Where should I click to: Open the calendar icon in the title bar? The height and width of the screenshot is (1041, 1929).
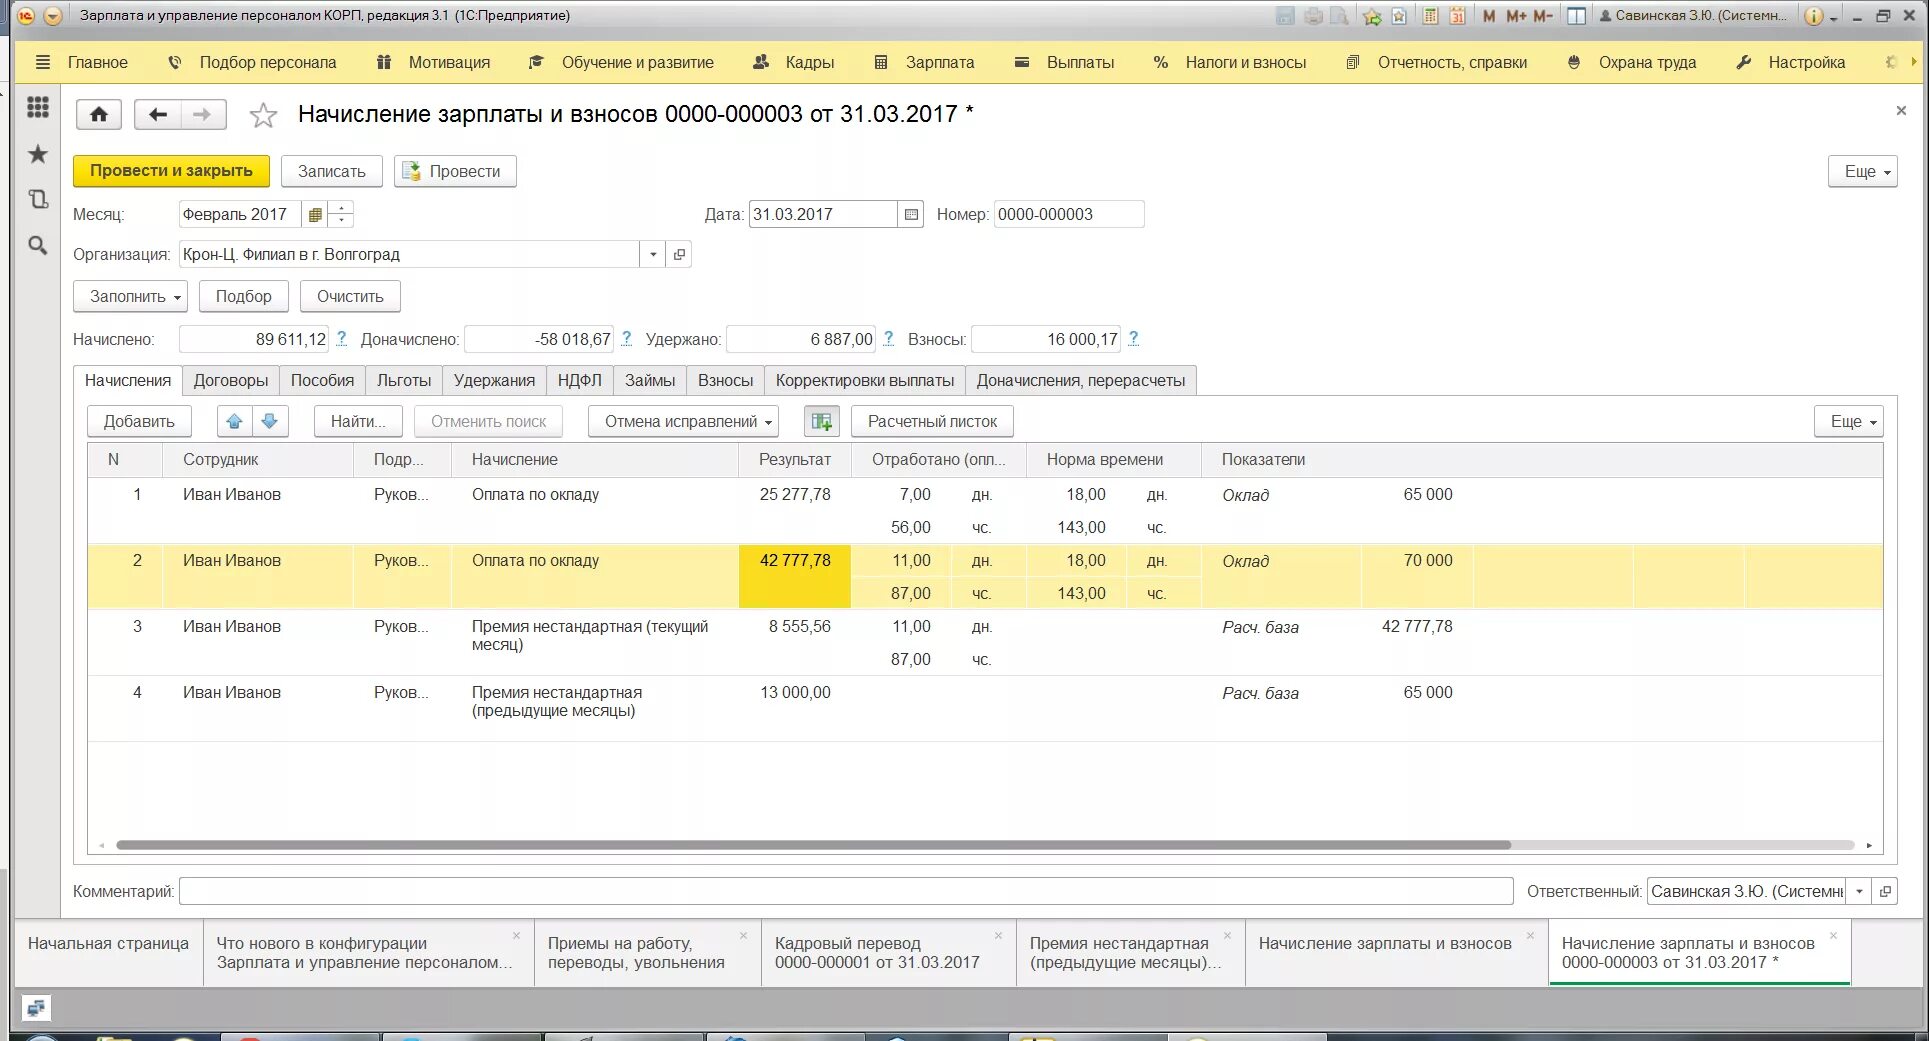coord(1458,16)
